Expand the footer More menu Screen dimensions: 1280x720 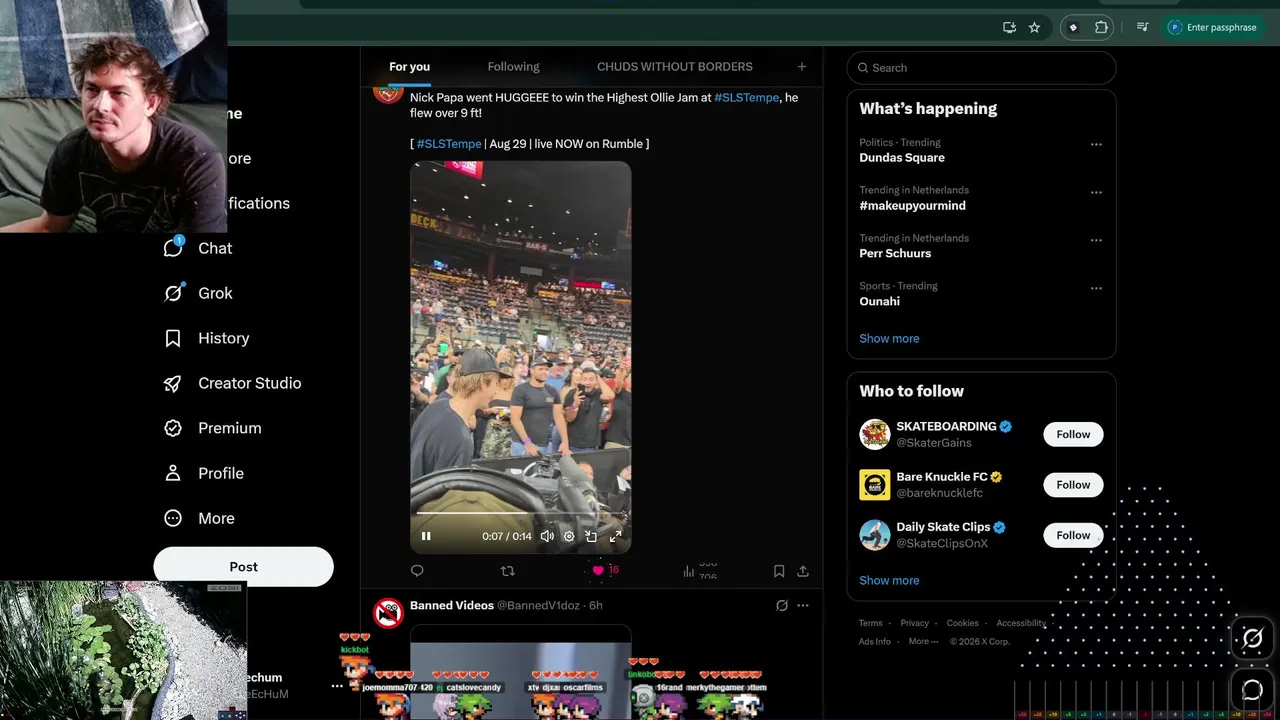coord(923,641)
